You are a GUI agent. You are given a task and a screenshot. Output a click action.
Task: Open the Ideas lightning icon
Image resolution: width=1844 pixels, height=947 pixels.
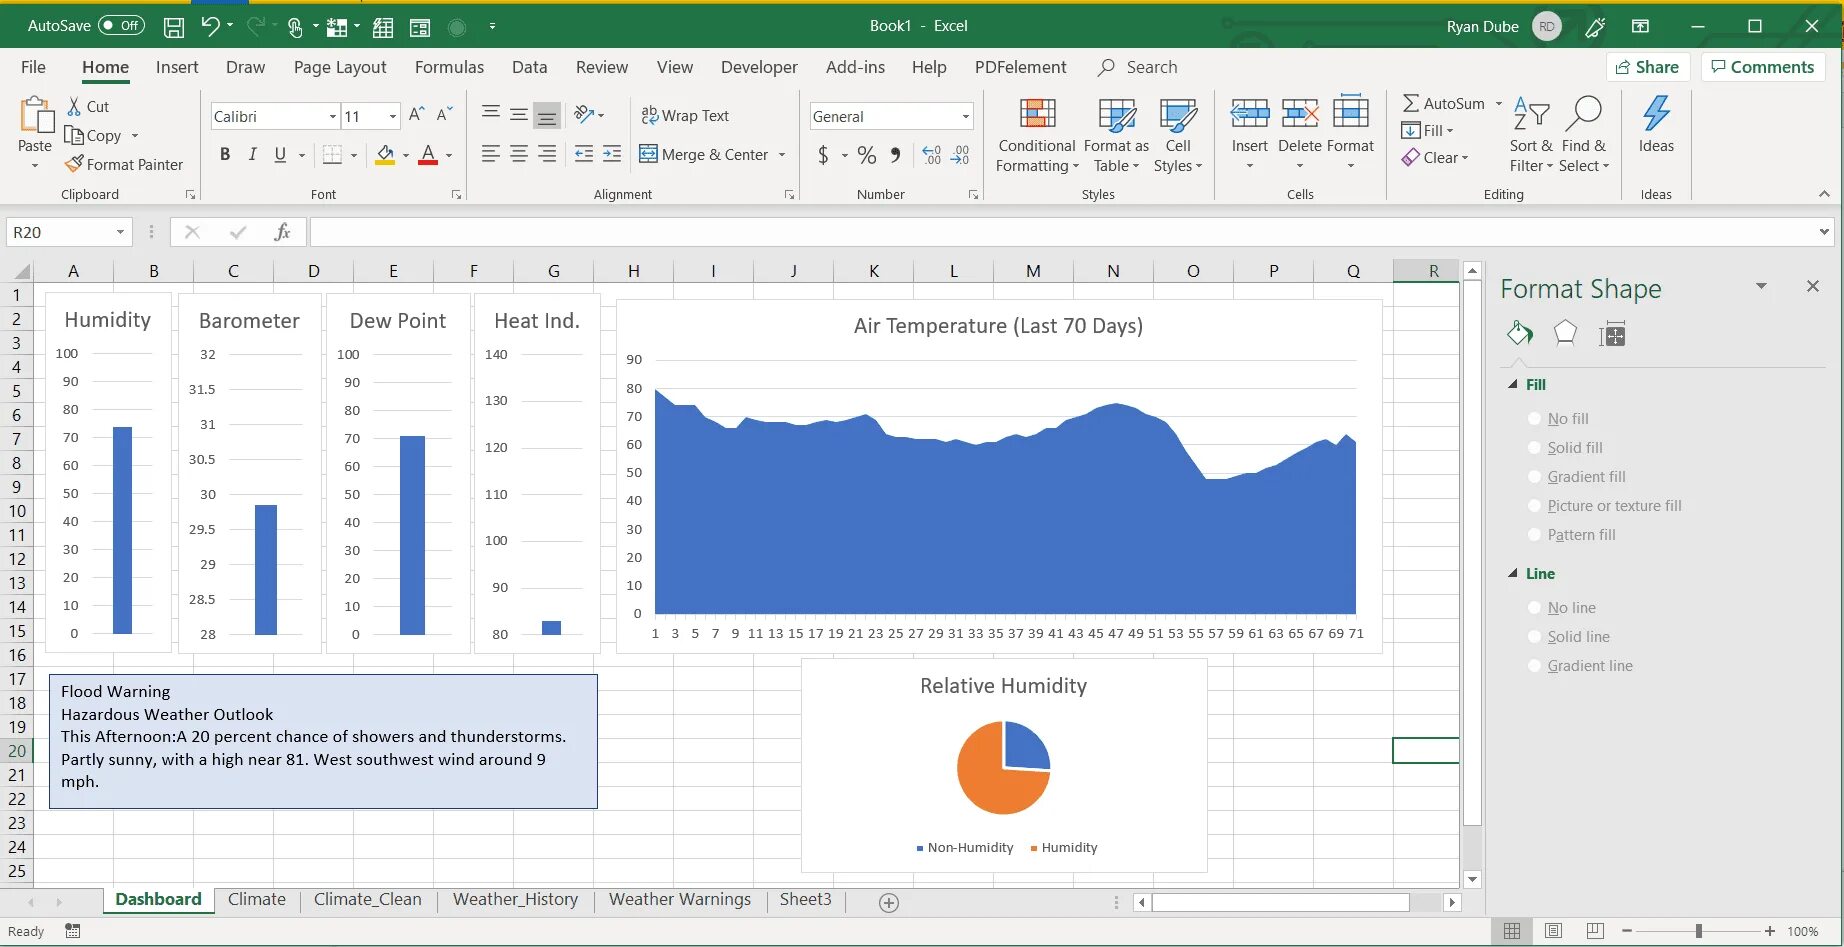[x=1656, y=113]
